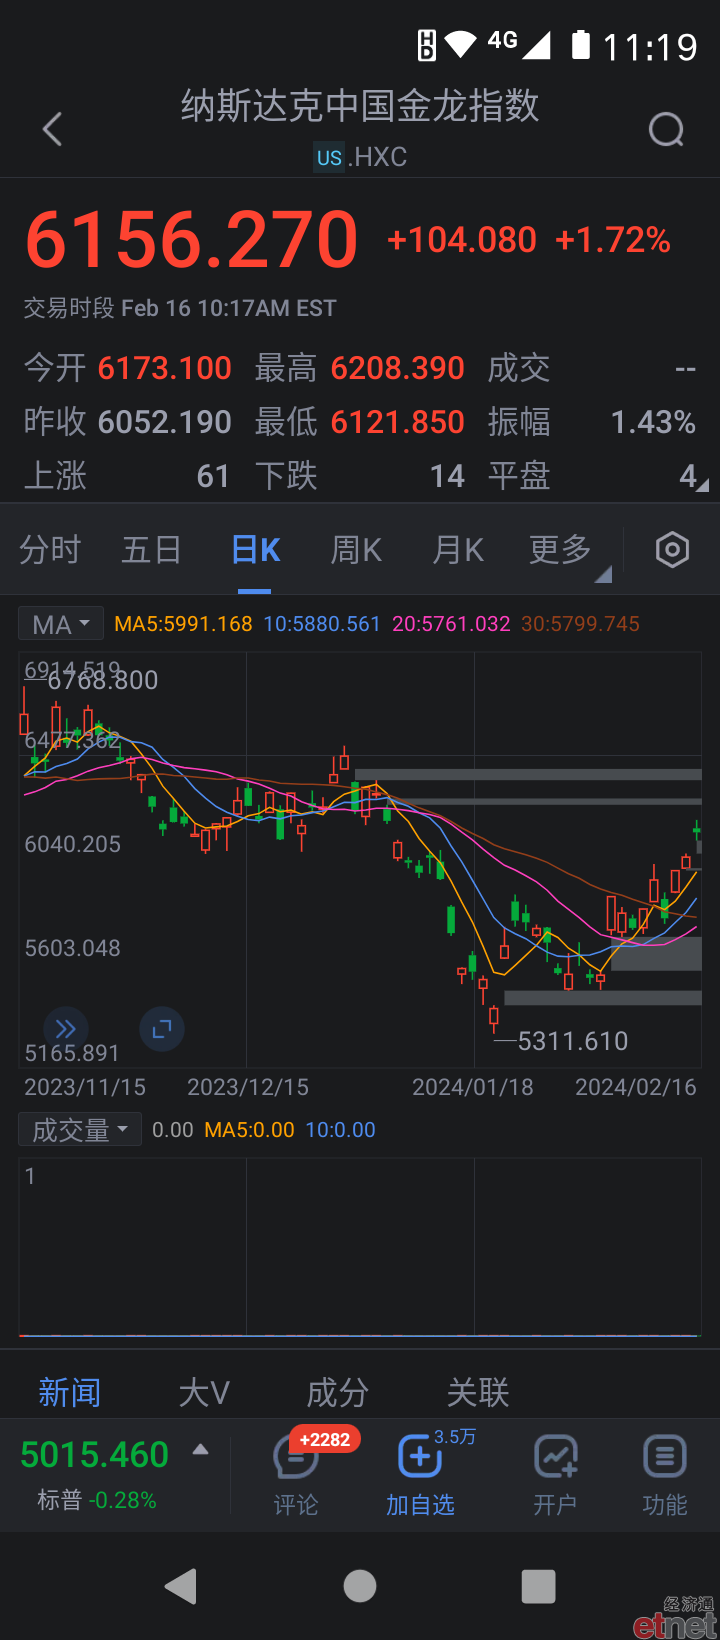Open the 成分 constituents tab
The width and height of the screenshot is (720, 1640).
tap(338, 1392)
